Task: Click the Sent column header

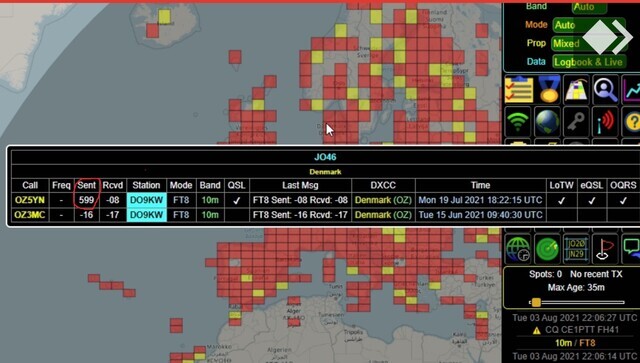Action: pyautogui.click(x=87, y=185)
